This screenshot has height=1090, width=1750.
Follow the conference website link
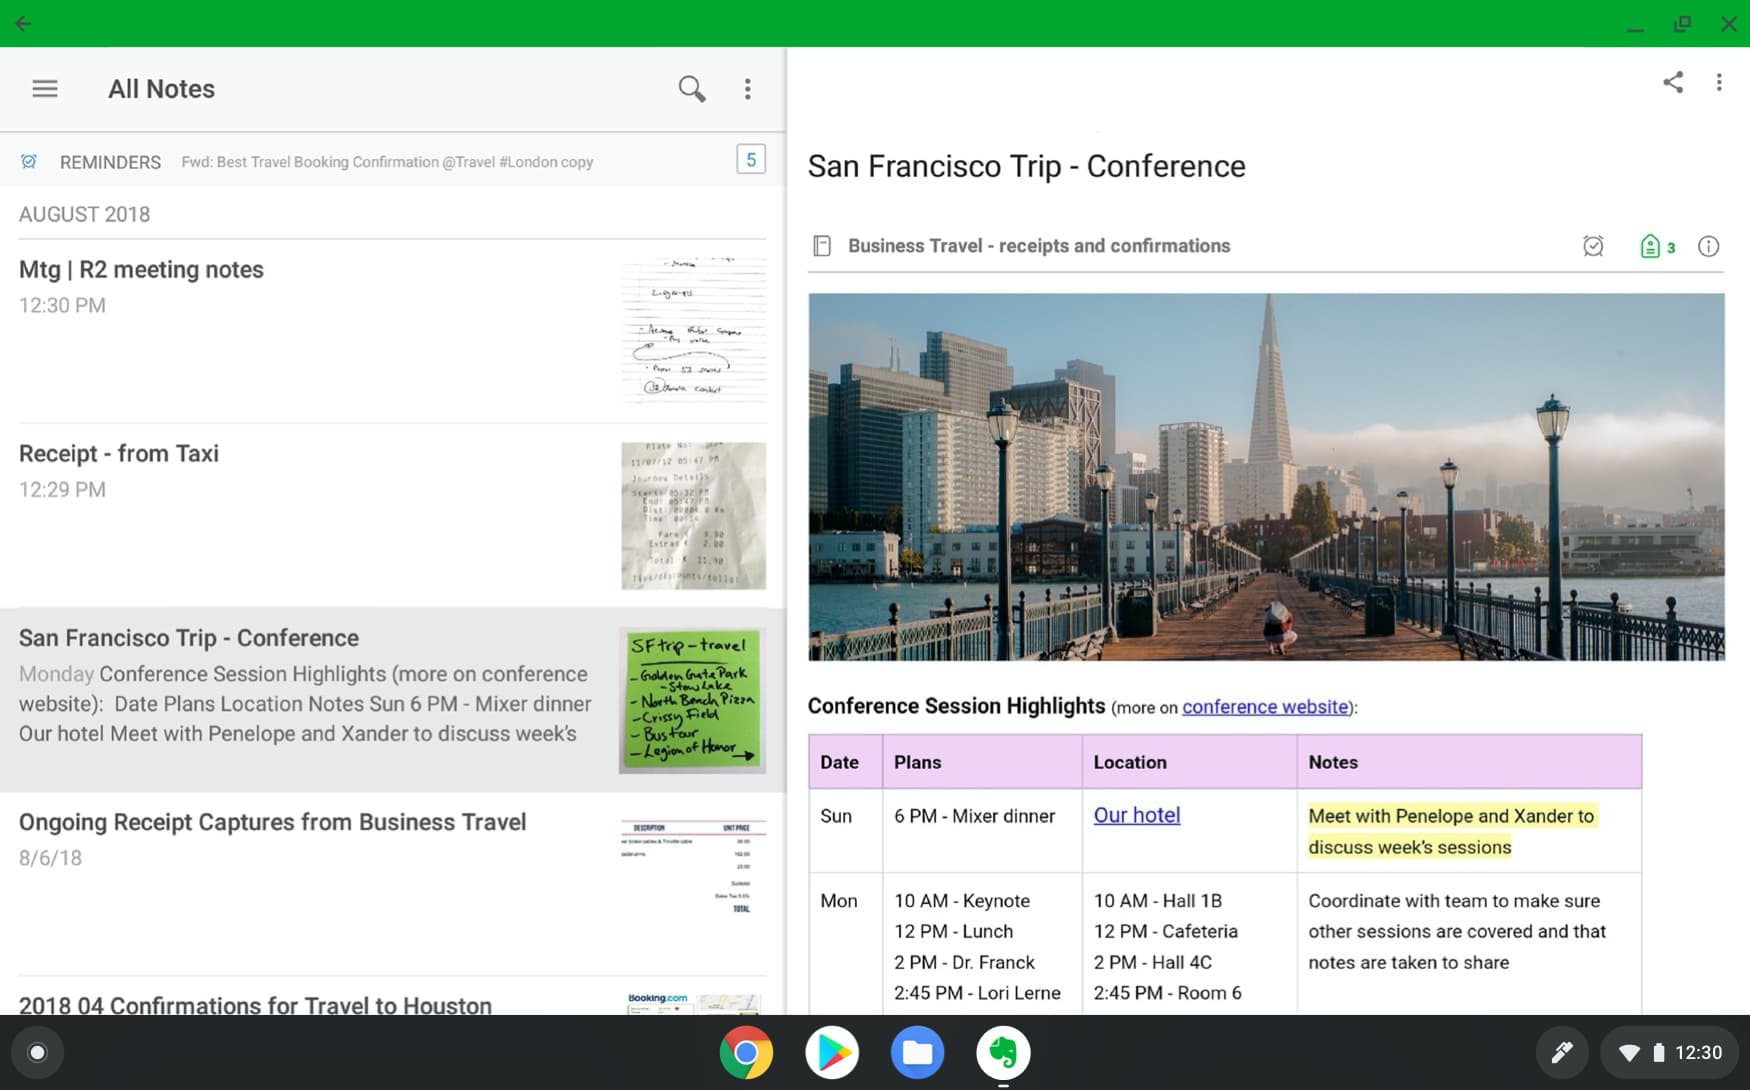click(x=1265, y=707)
